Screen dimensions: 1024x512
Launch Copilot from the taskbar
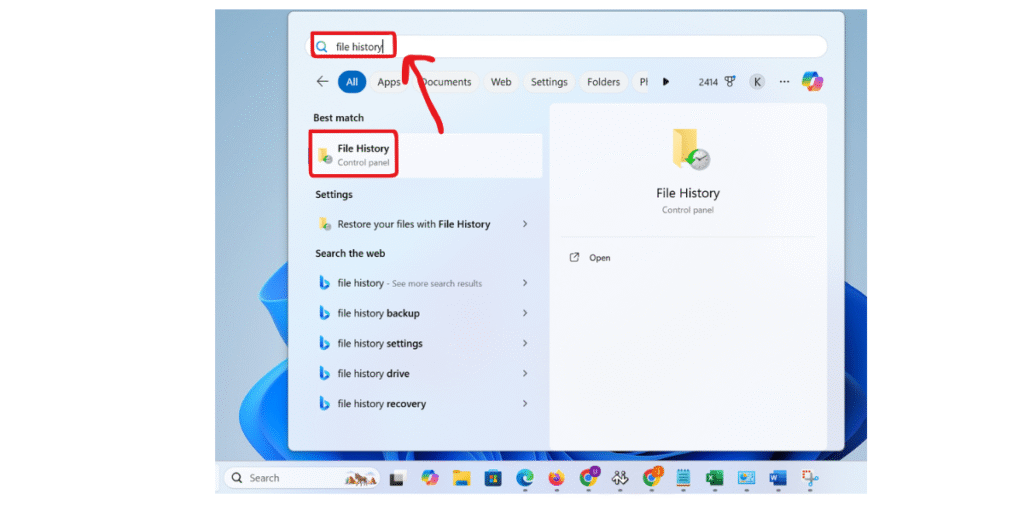(429, 478)
